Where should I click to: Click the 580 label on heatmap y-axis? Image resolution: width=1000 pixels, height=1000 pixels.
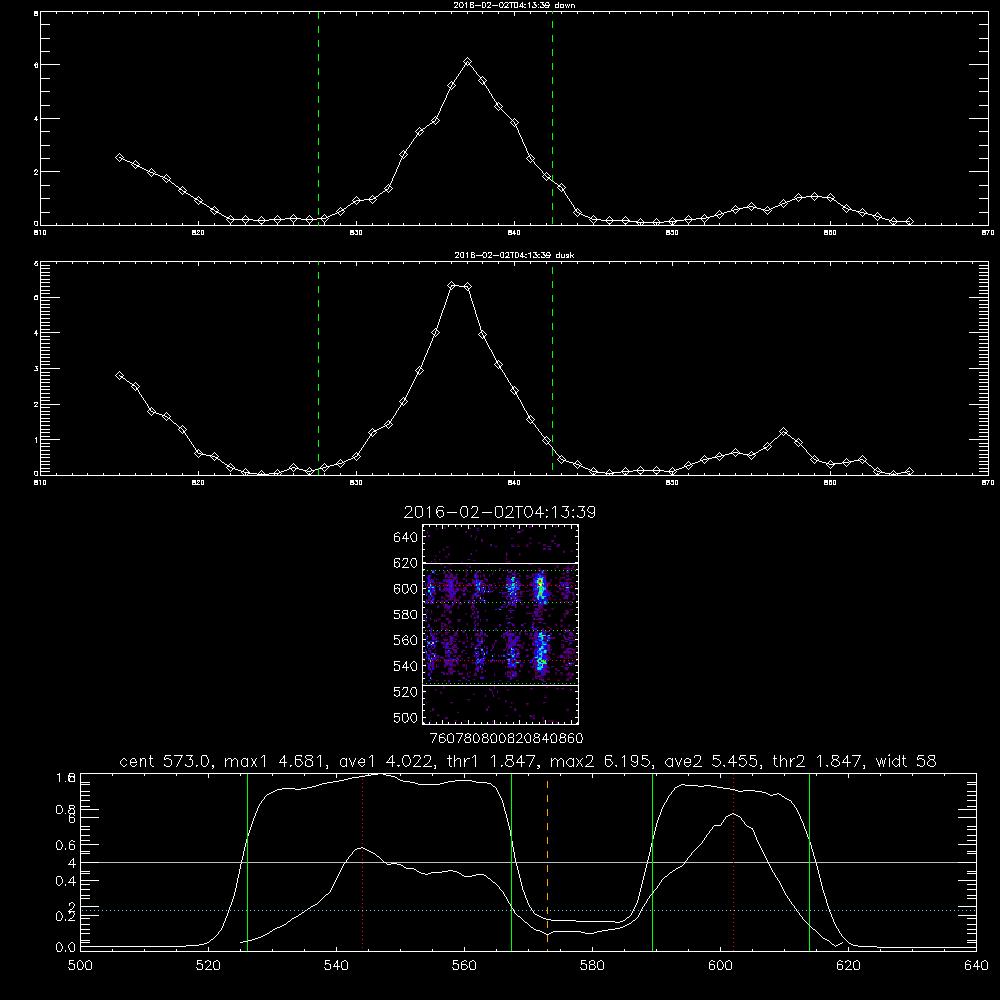point(406,615)
